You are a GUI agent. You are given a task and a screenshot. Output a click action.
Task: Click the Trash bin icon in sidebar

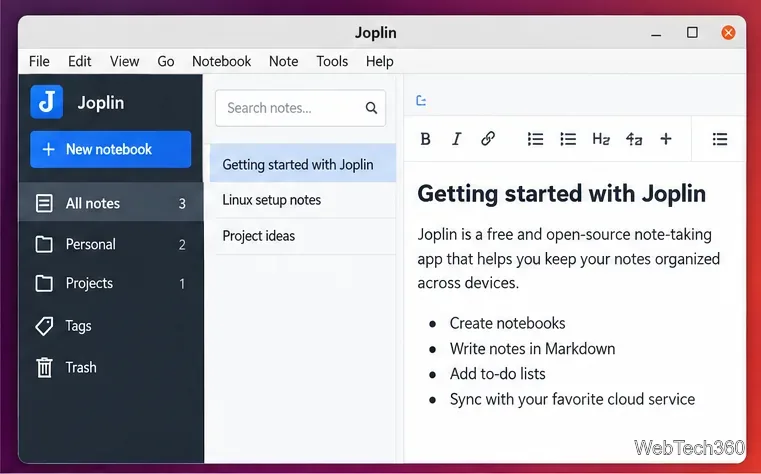point(45,367)
